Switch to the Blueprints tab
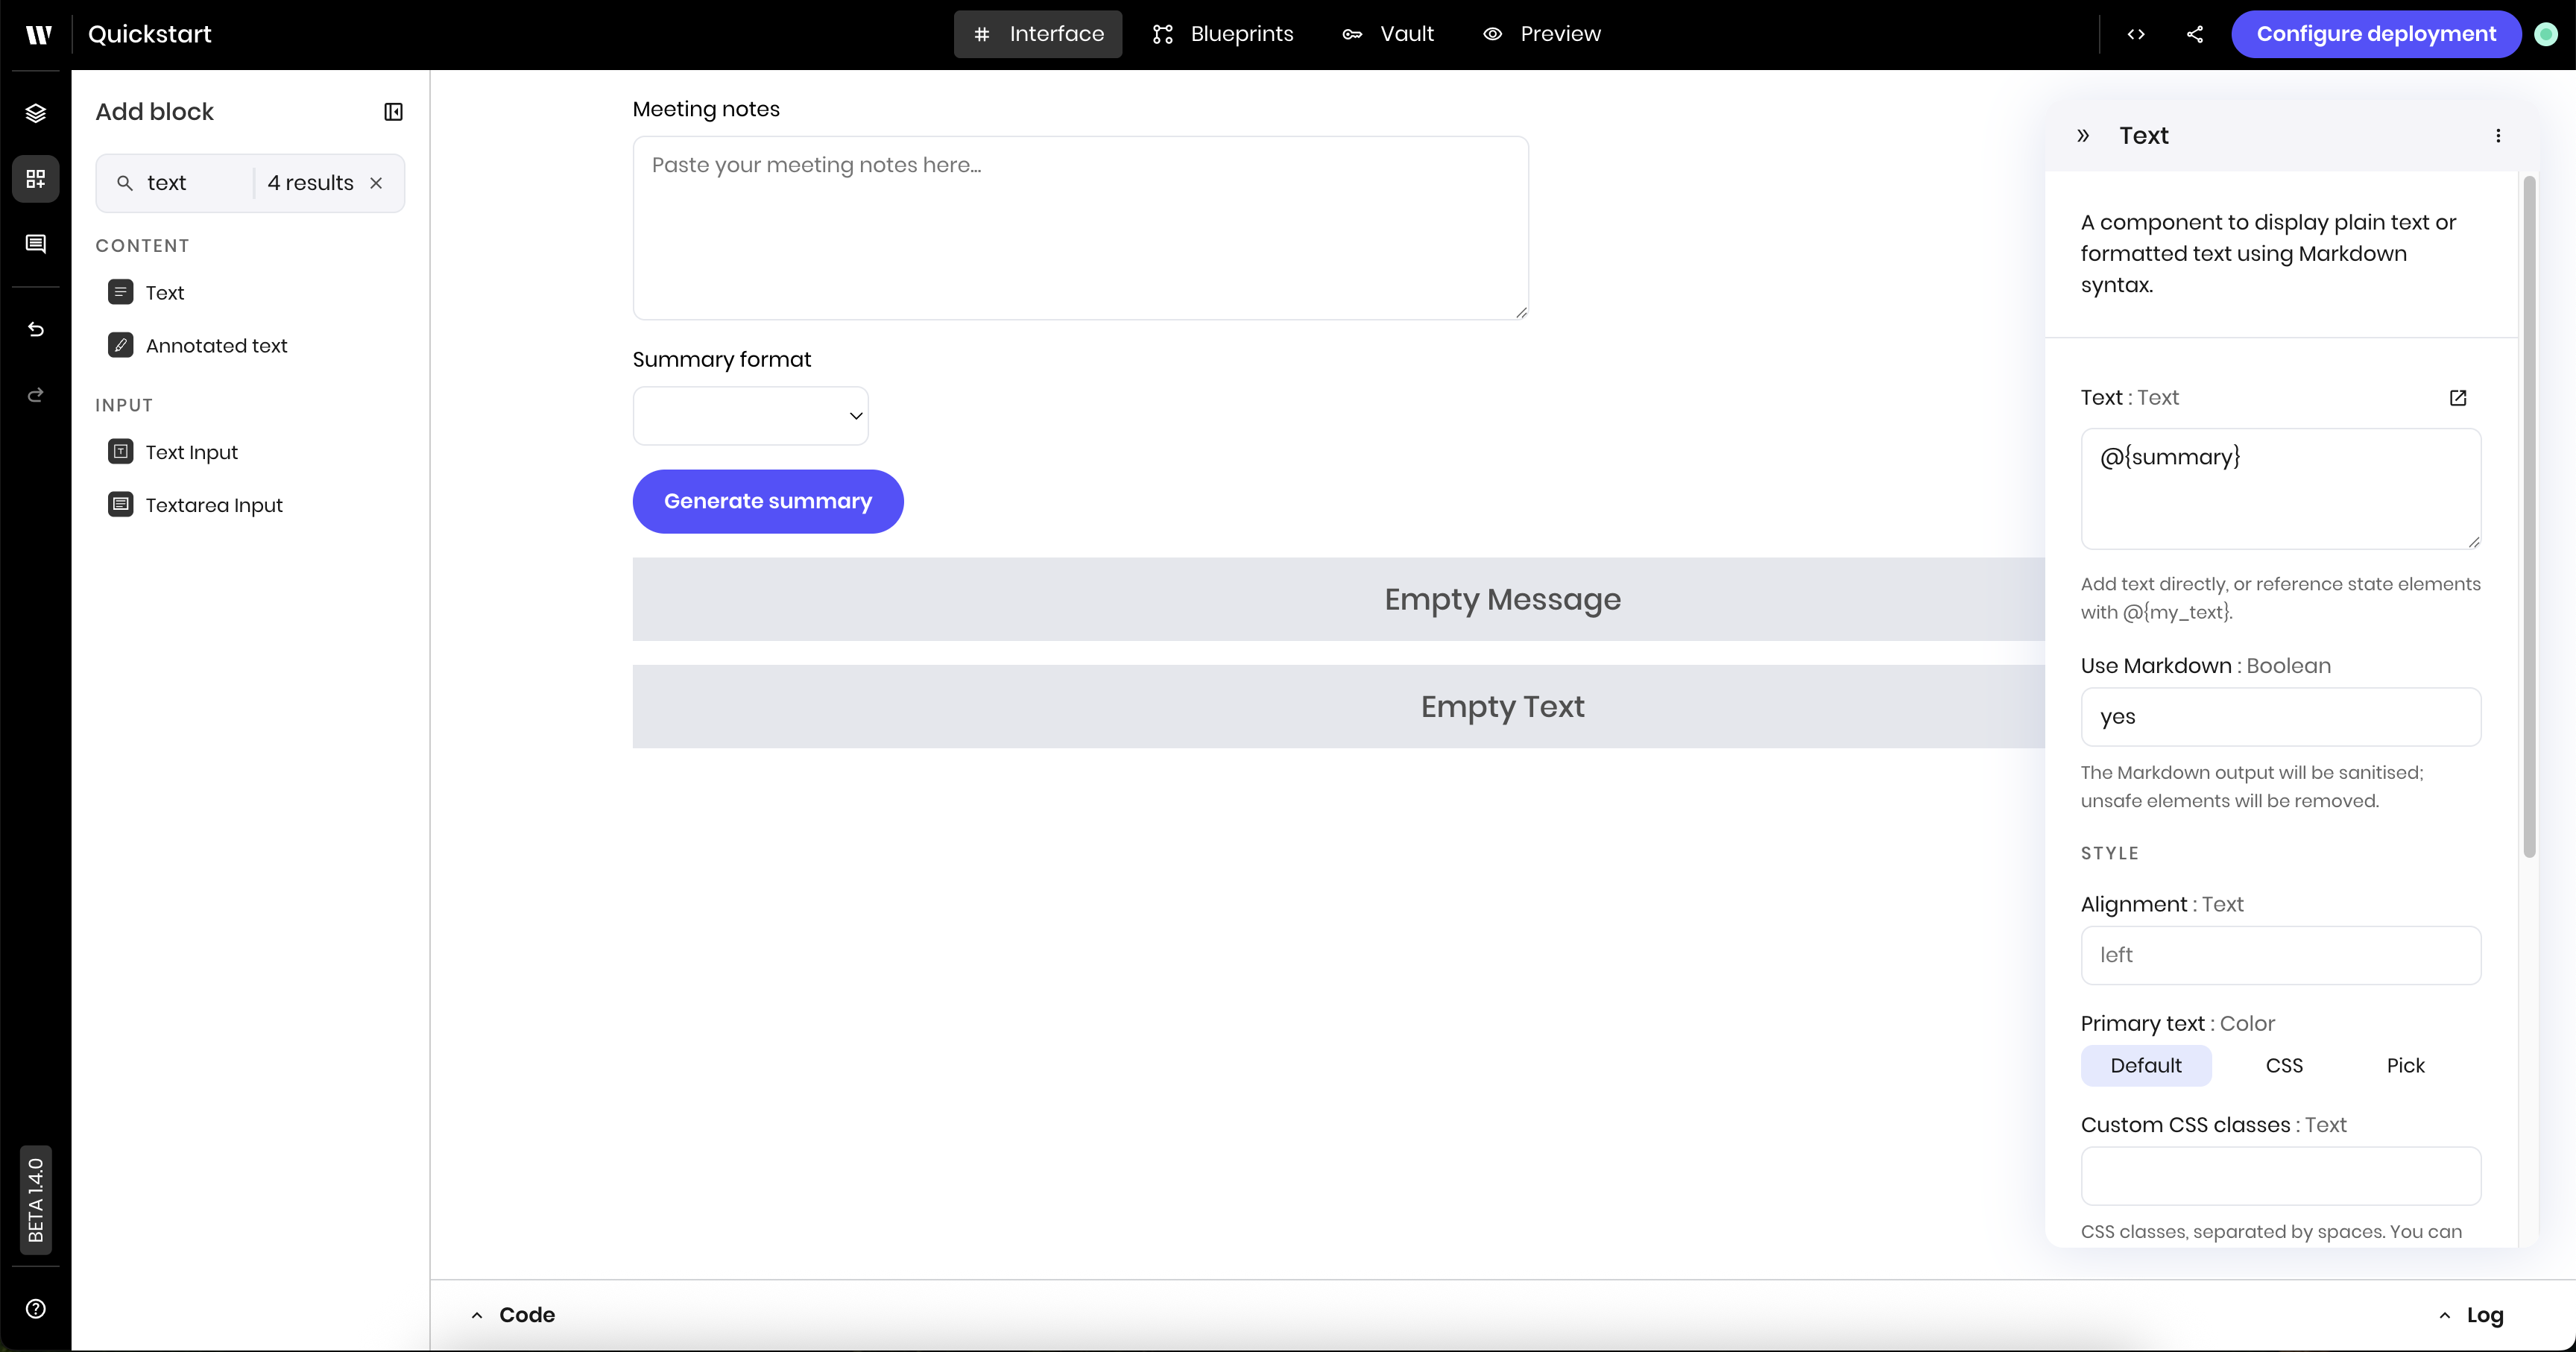 (x=1223, y=34)
